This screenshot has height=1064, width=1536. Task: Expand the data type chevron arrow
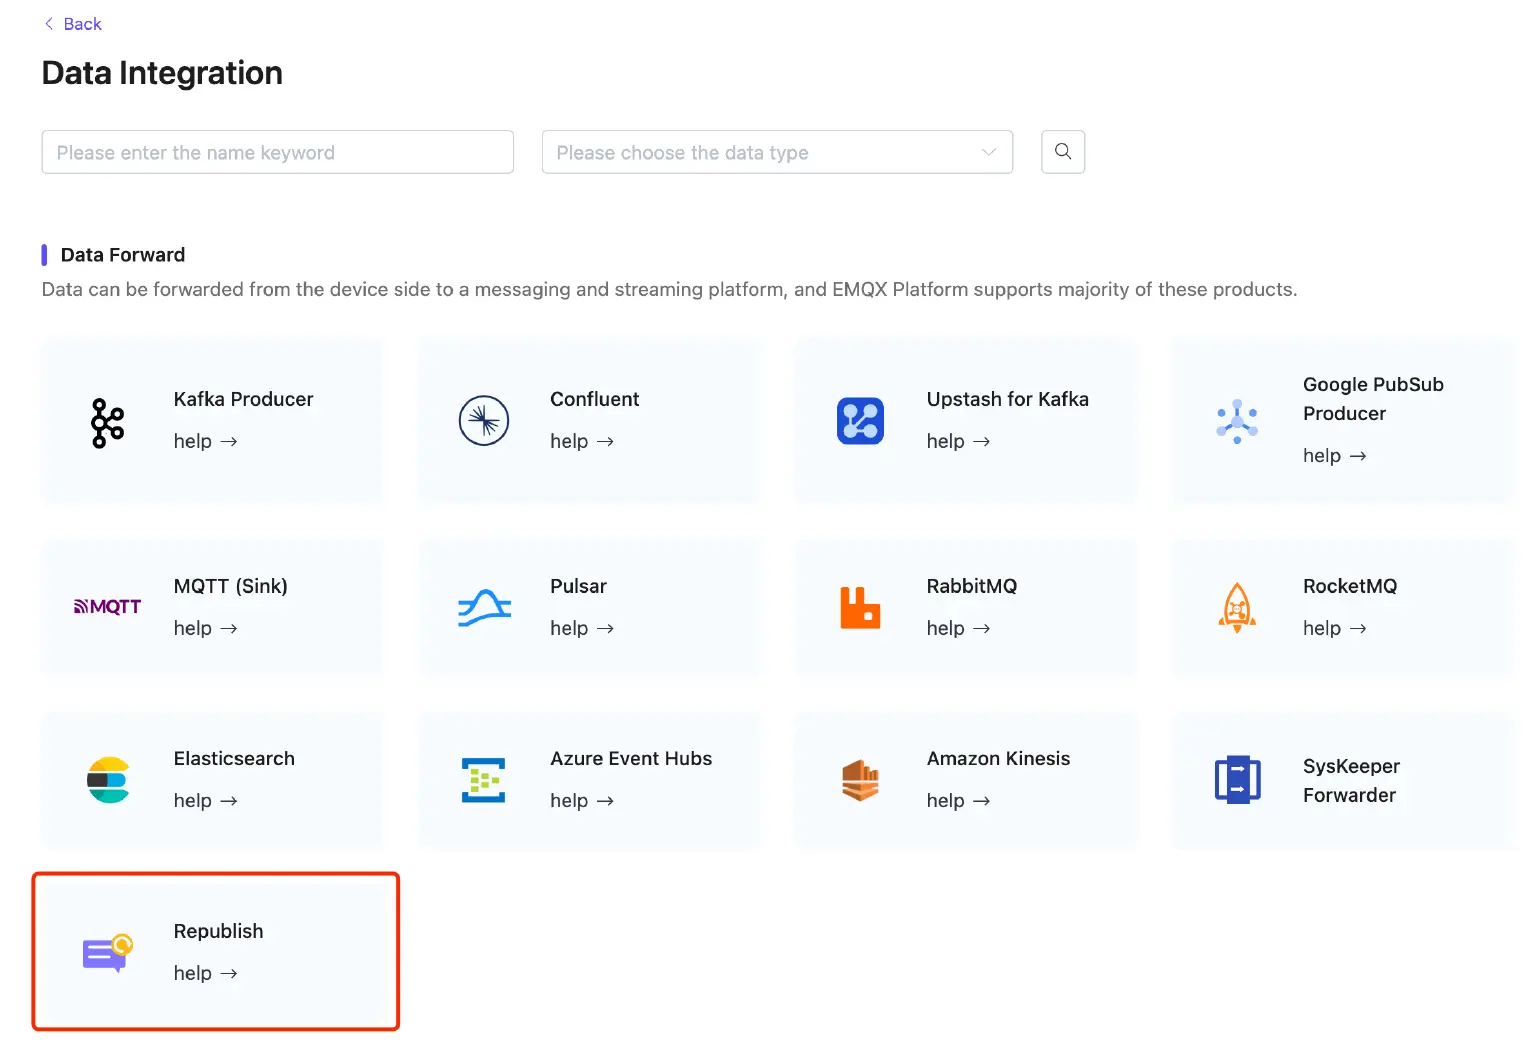point(989,153)
